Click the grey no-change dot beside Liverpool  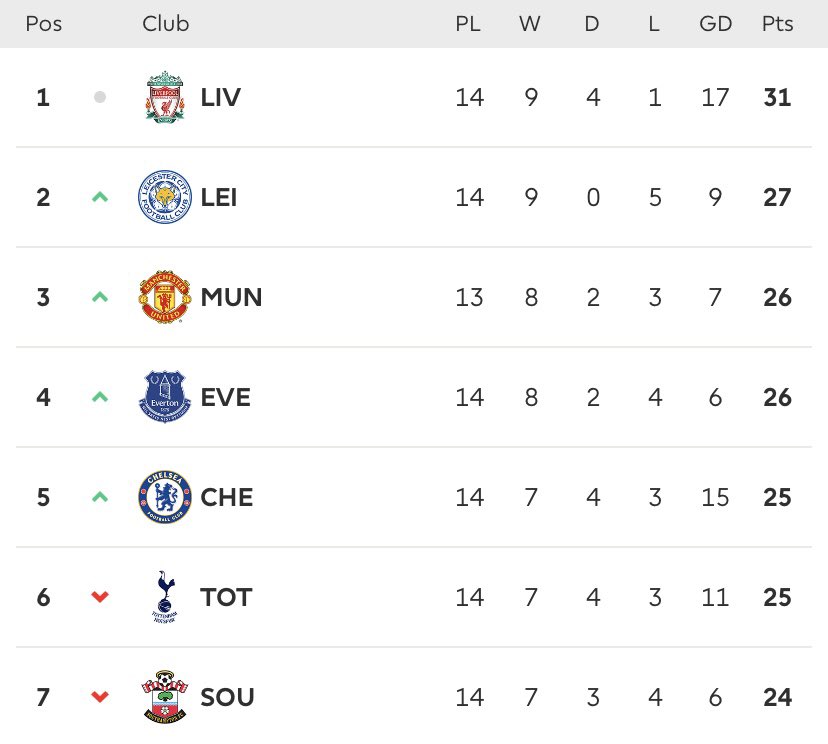[100, 97]
